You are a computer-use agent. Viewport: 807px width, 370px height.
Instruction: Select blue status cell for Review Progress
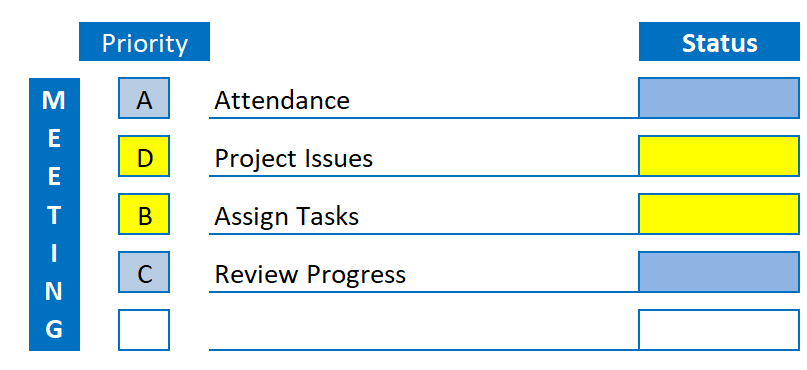(x=719, y=272)
